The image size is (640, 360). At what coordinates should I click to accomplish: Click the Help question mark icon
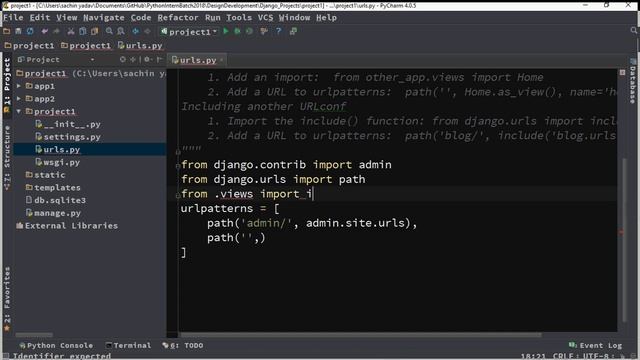pos(278,31)
